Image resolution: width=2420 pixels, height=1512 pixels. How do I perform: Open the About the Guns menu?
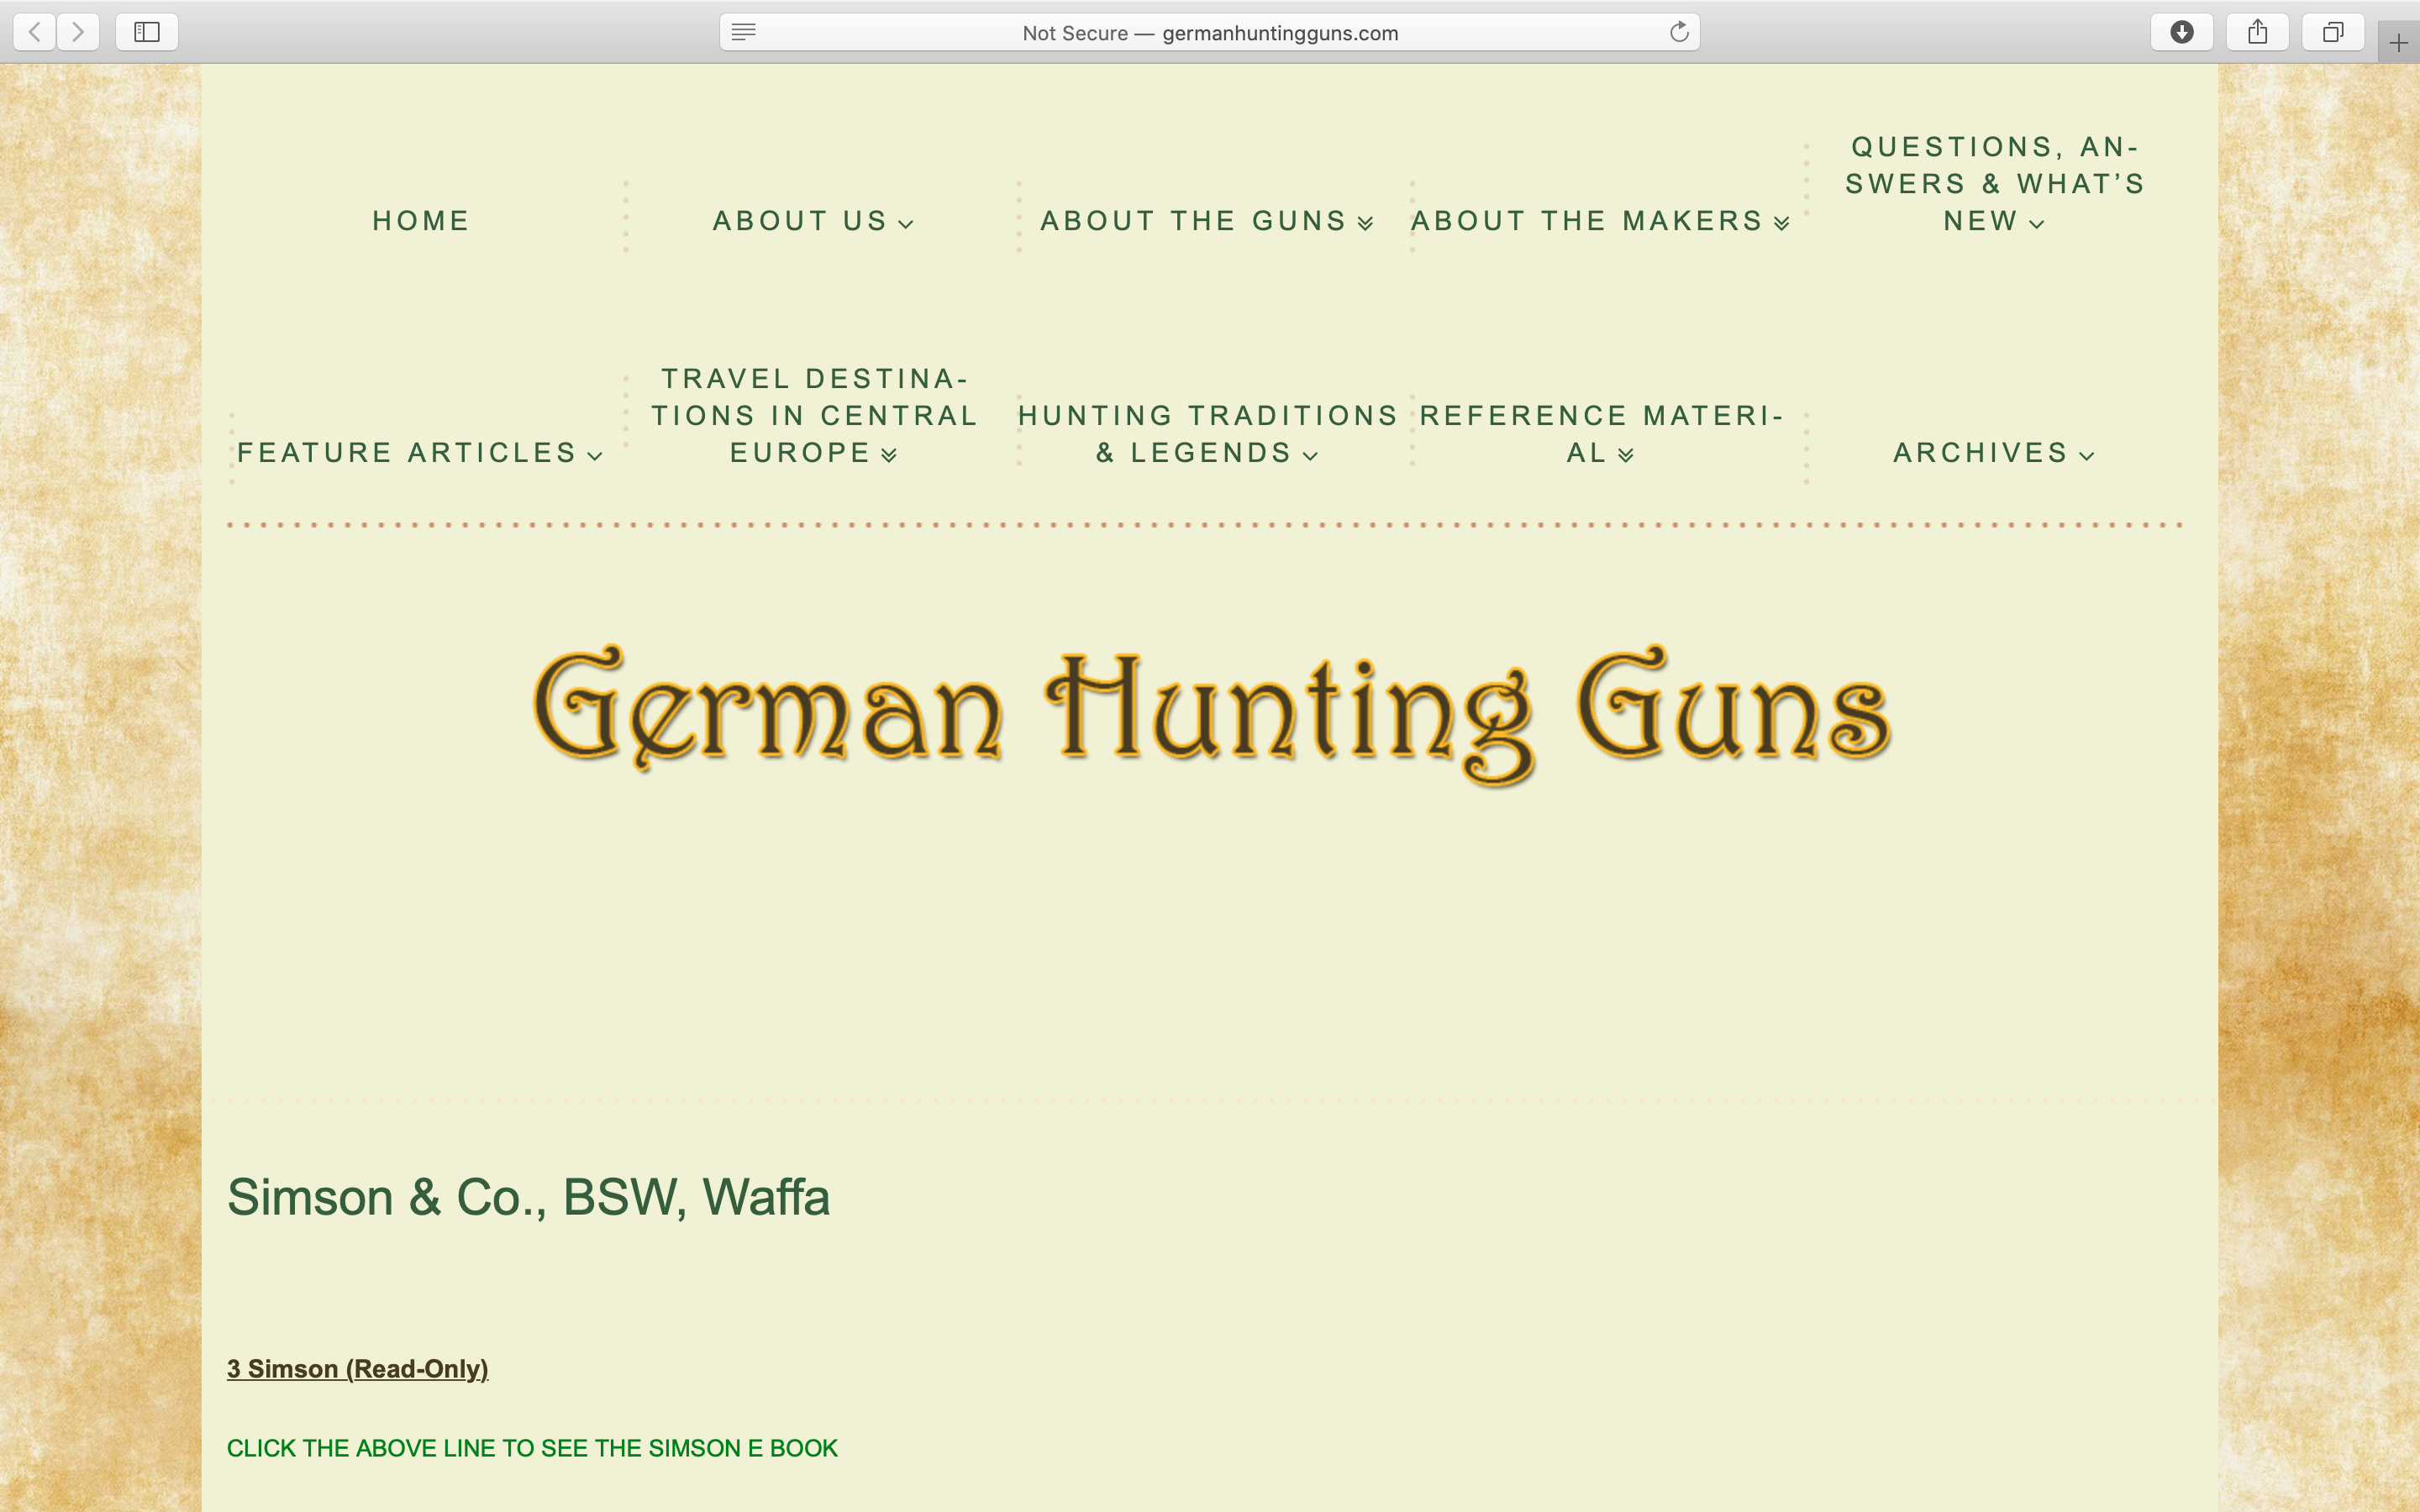tap(1207, 221)
